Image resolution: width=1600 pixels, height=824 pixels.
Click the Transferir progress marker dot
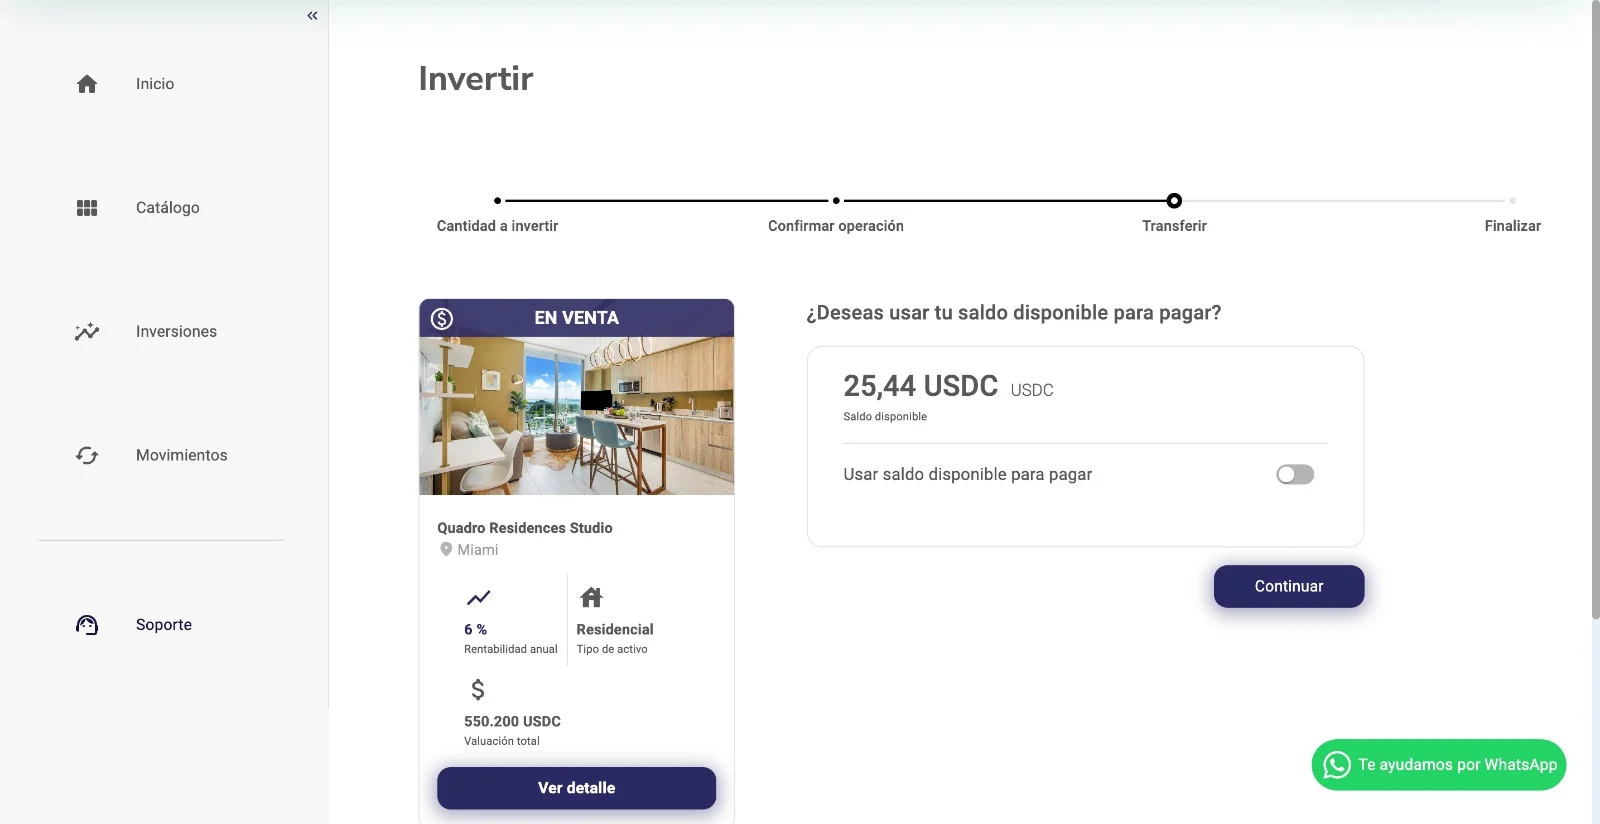click(x=1173, y=200)
